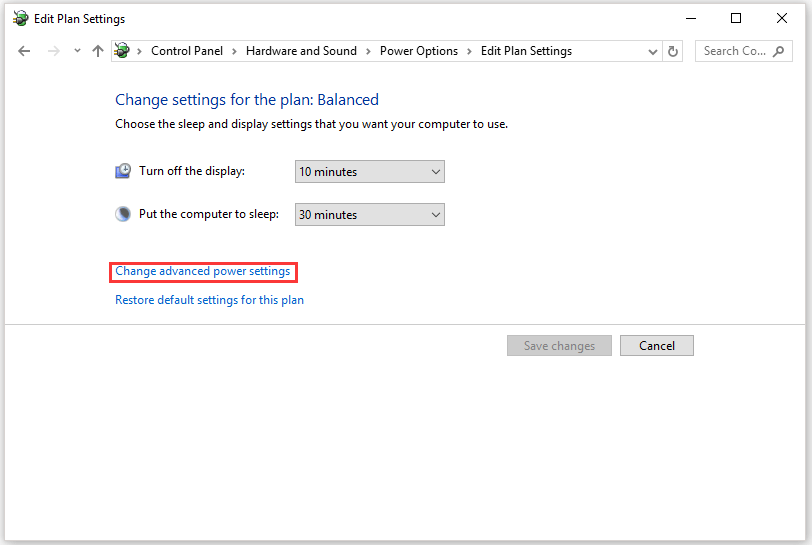Click the Back navigation arrow
The width and height of the screenshot is (812, 545).
tap(24, 51)
